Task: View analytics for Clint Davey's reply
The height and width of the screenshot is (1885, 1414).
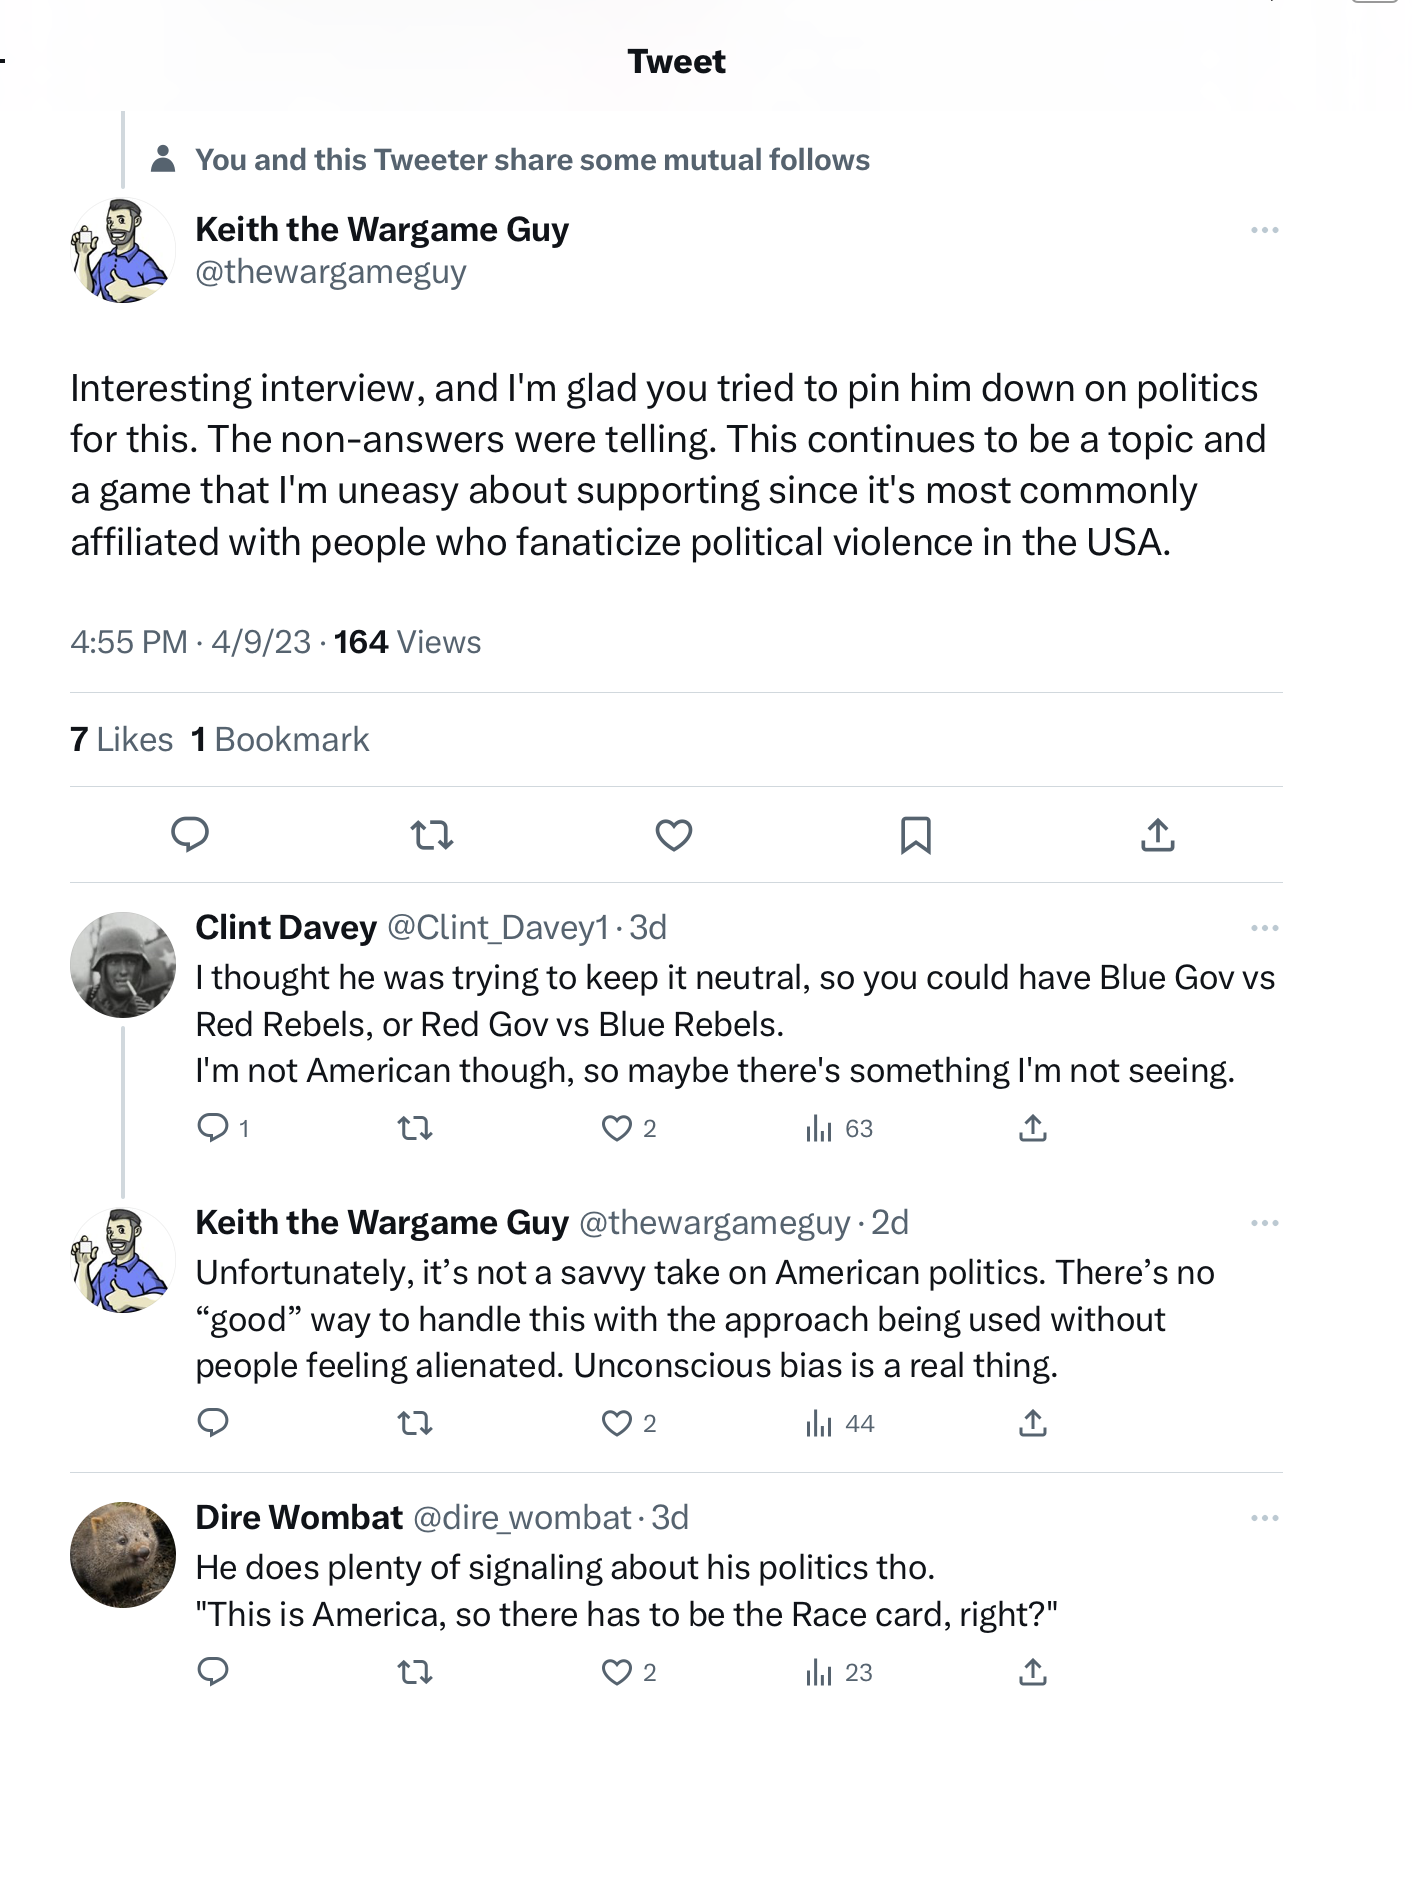Action: click(x=819, y=1129)
